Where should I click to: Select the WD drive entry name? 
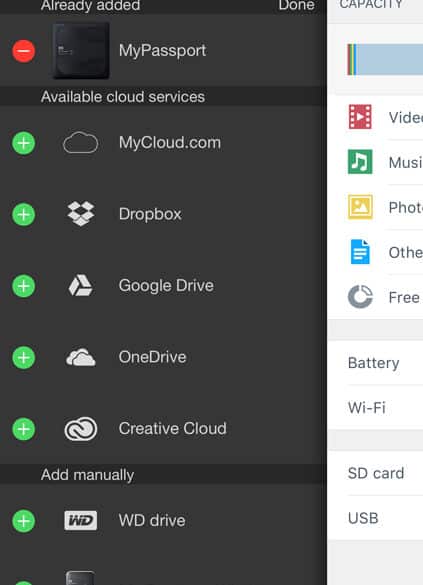[x=152, y=520]
